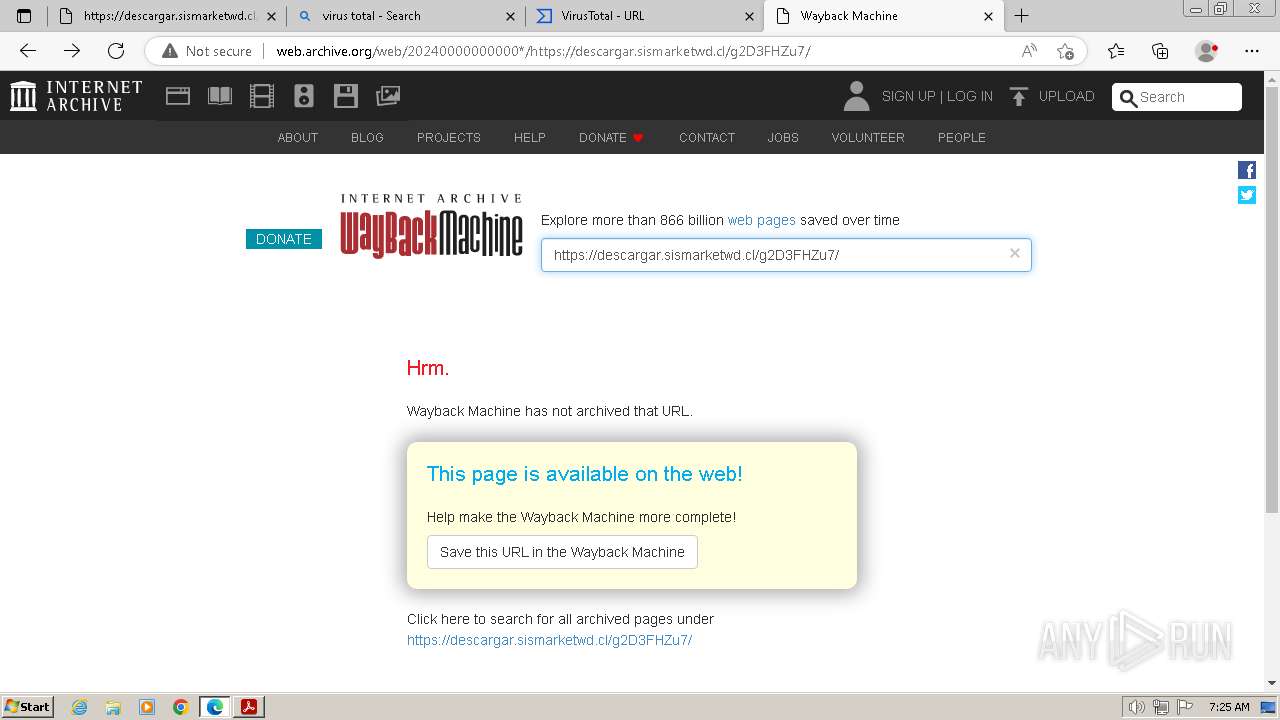The image size is (1280, 720).
Task: Click the Wayback Machine logo
Action: (431, 227)
